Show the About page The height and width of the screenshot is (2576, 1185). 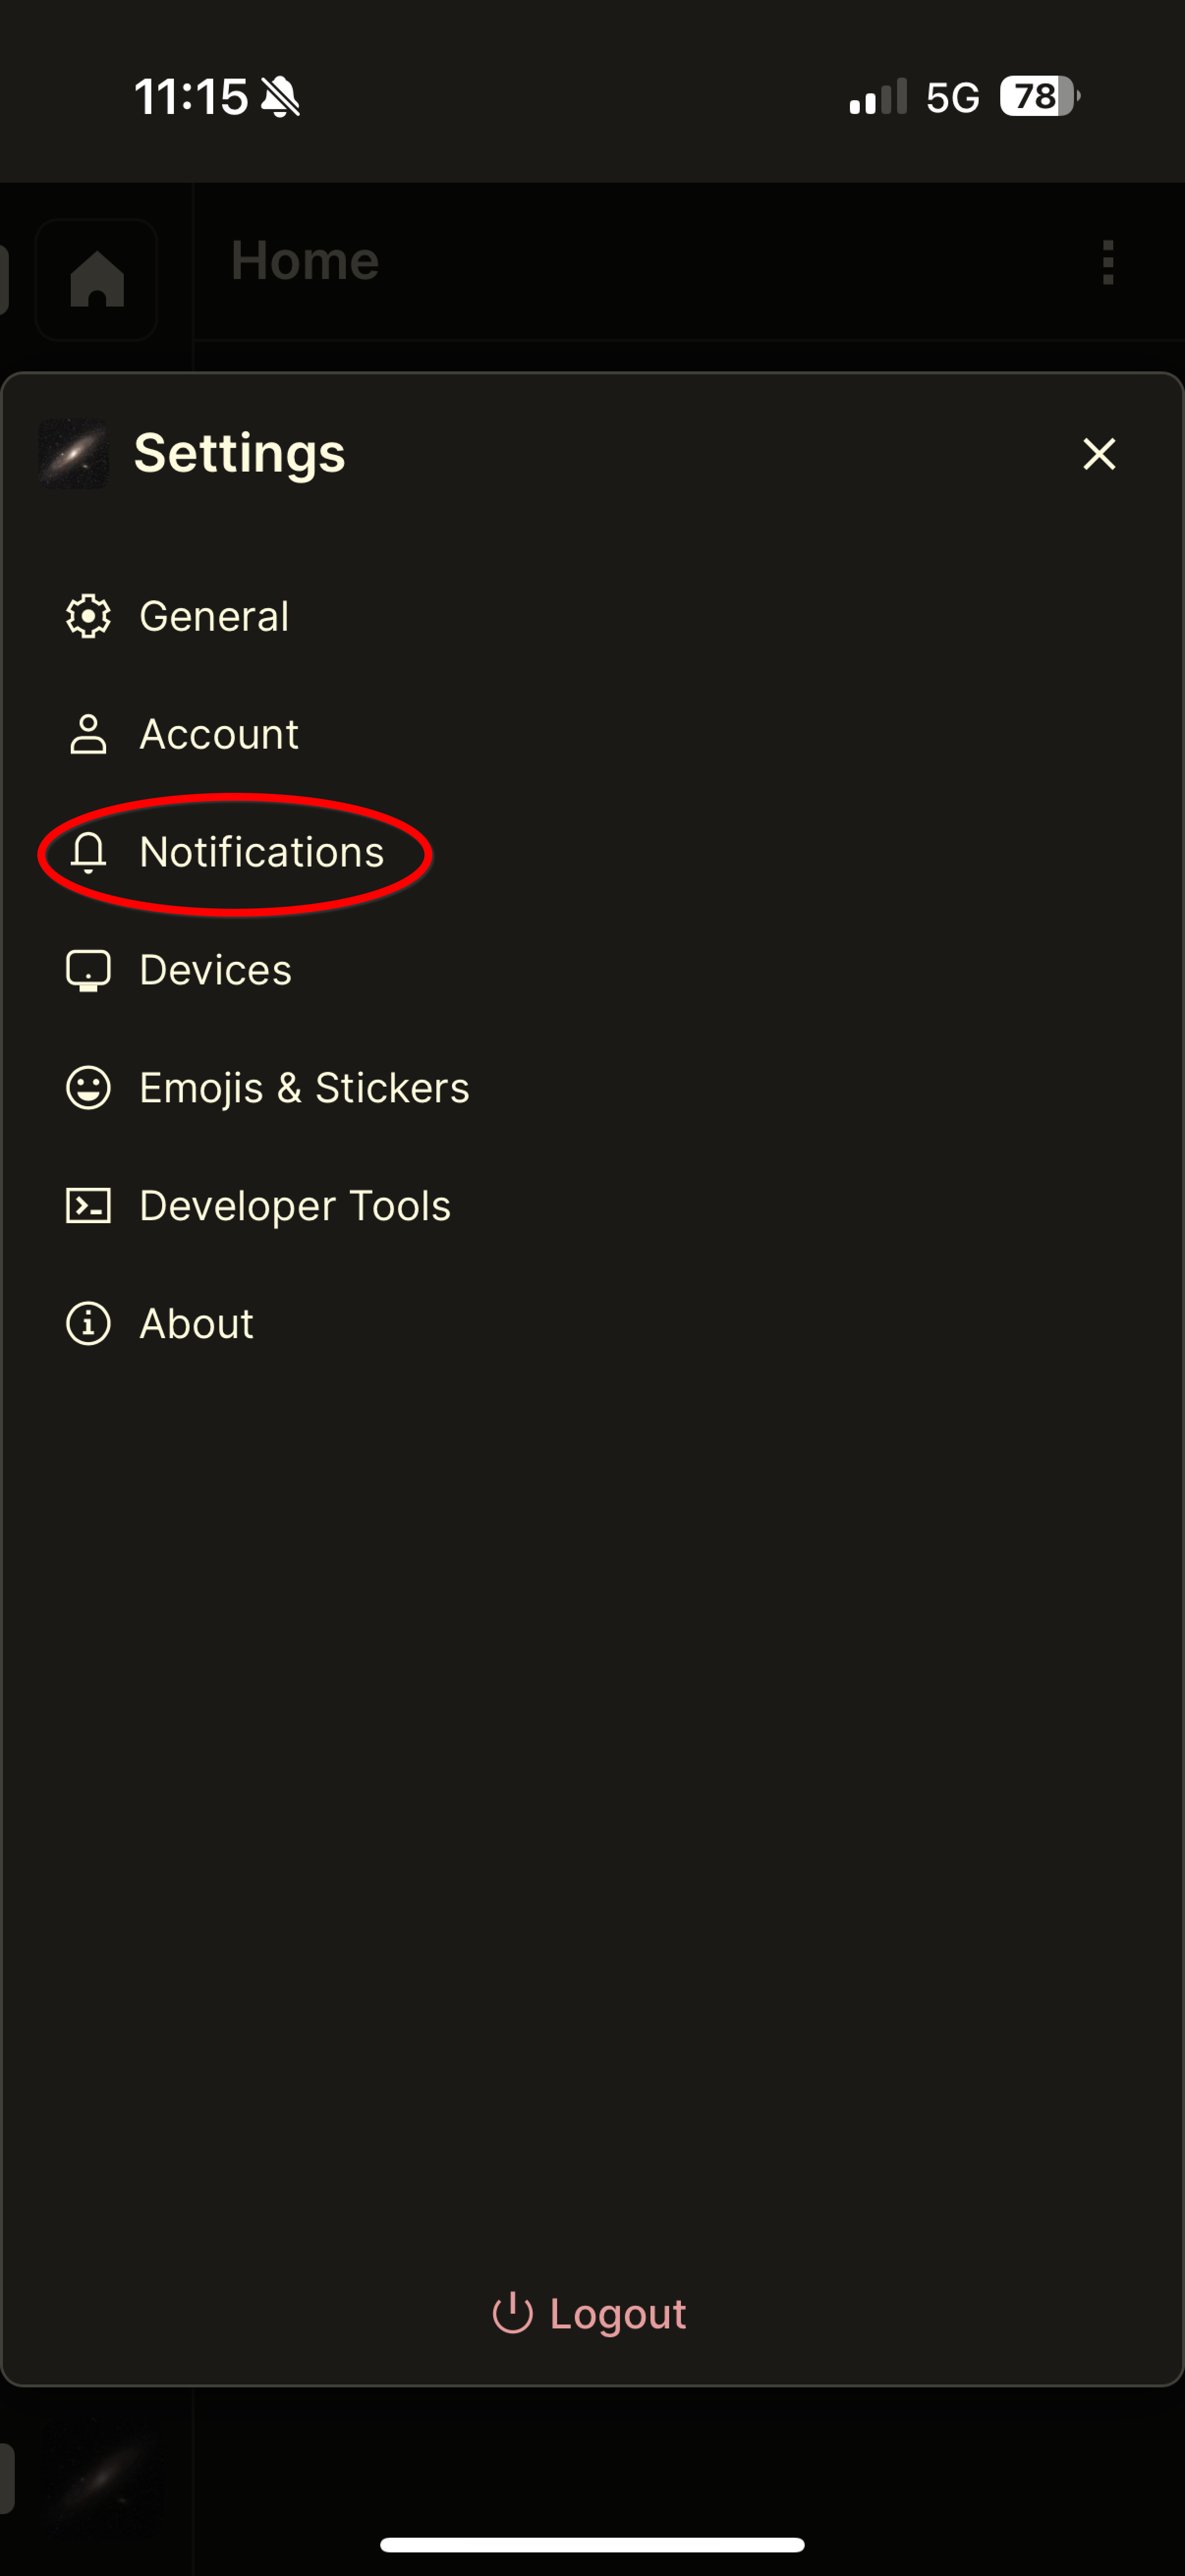pos(196,1324)
